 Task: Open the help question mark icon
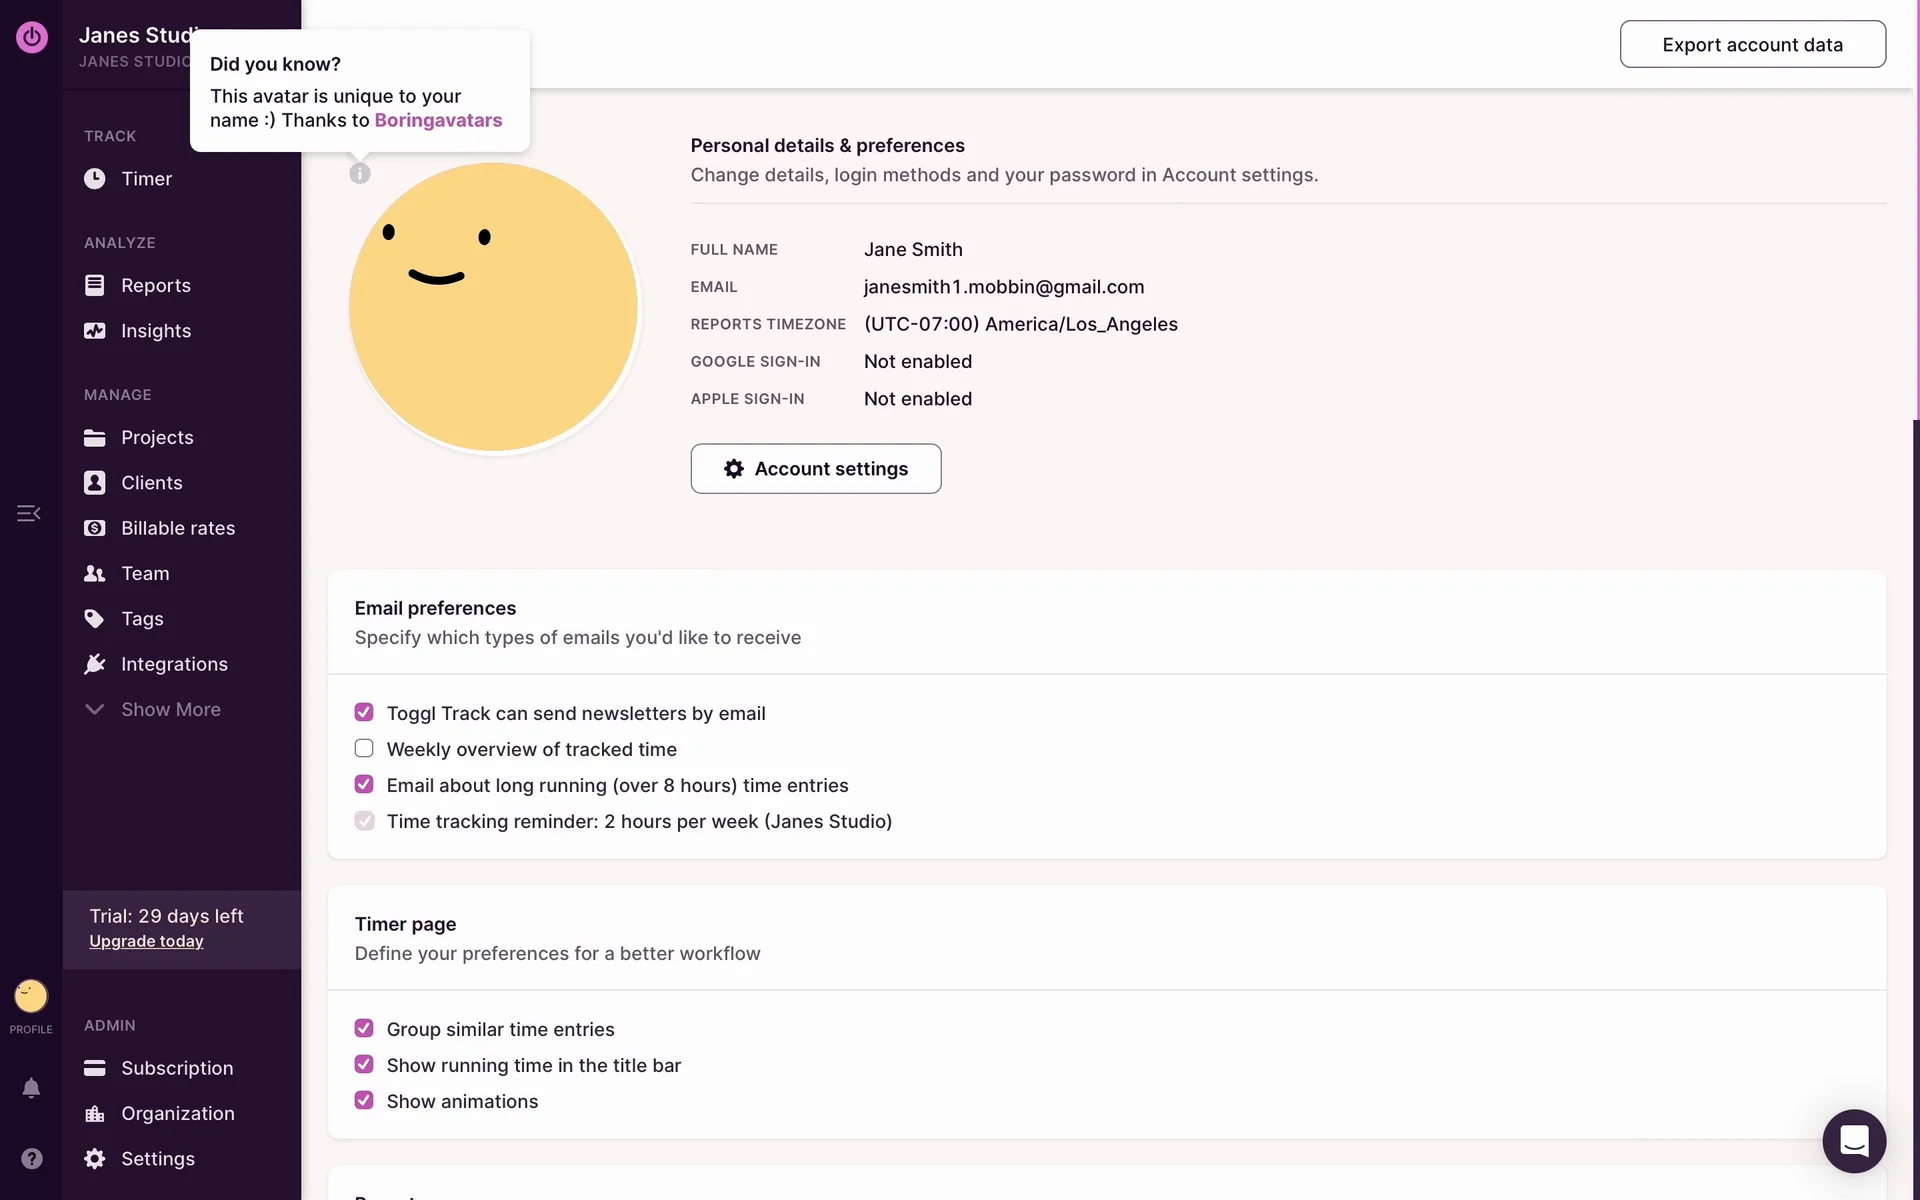pyautogui.click(x=31, y=1158)
